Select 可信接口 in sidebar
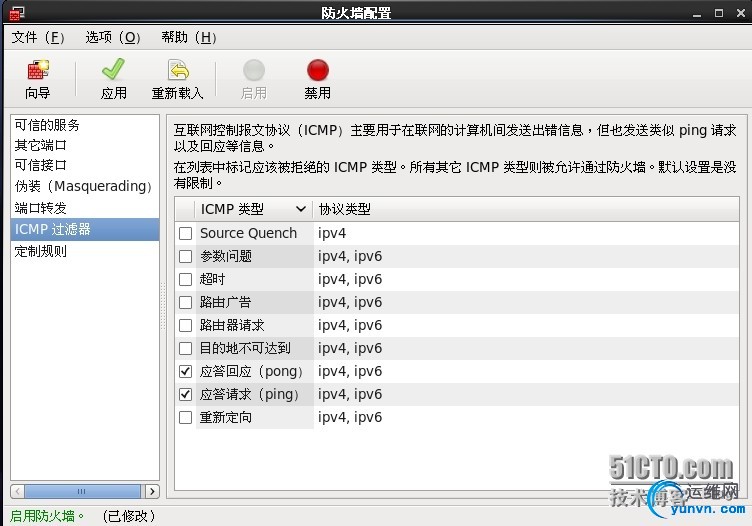 (x=40, y=165)
